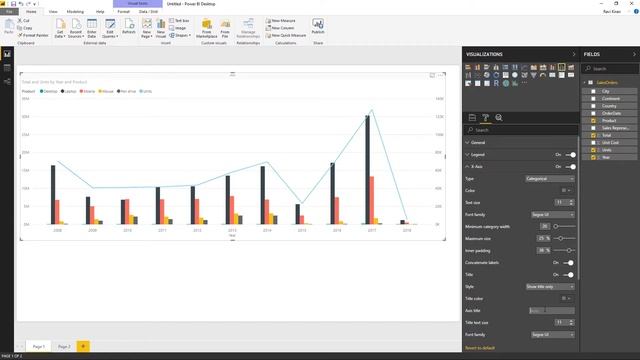
Task: Click Focus mode icon on the chart
Action: click(432, 75)
